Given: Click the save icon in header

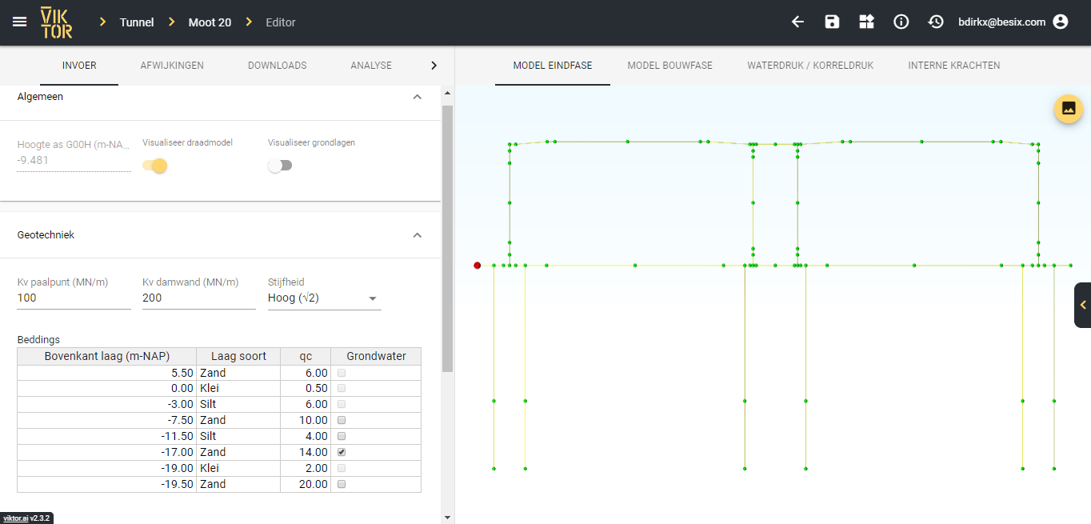Looking at the screenshot, I should [x=832, y=22].
